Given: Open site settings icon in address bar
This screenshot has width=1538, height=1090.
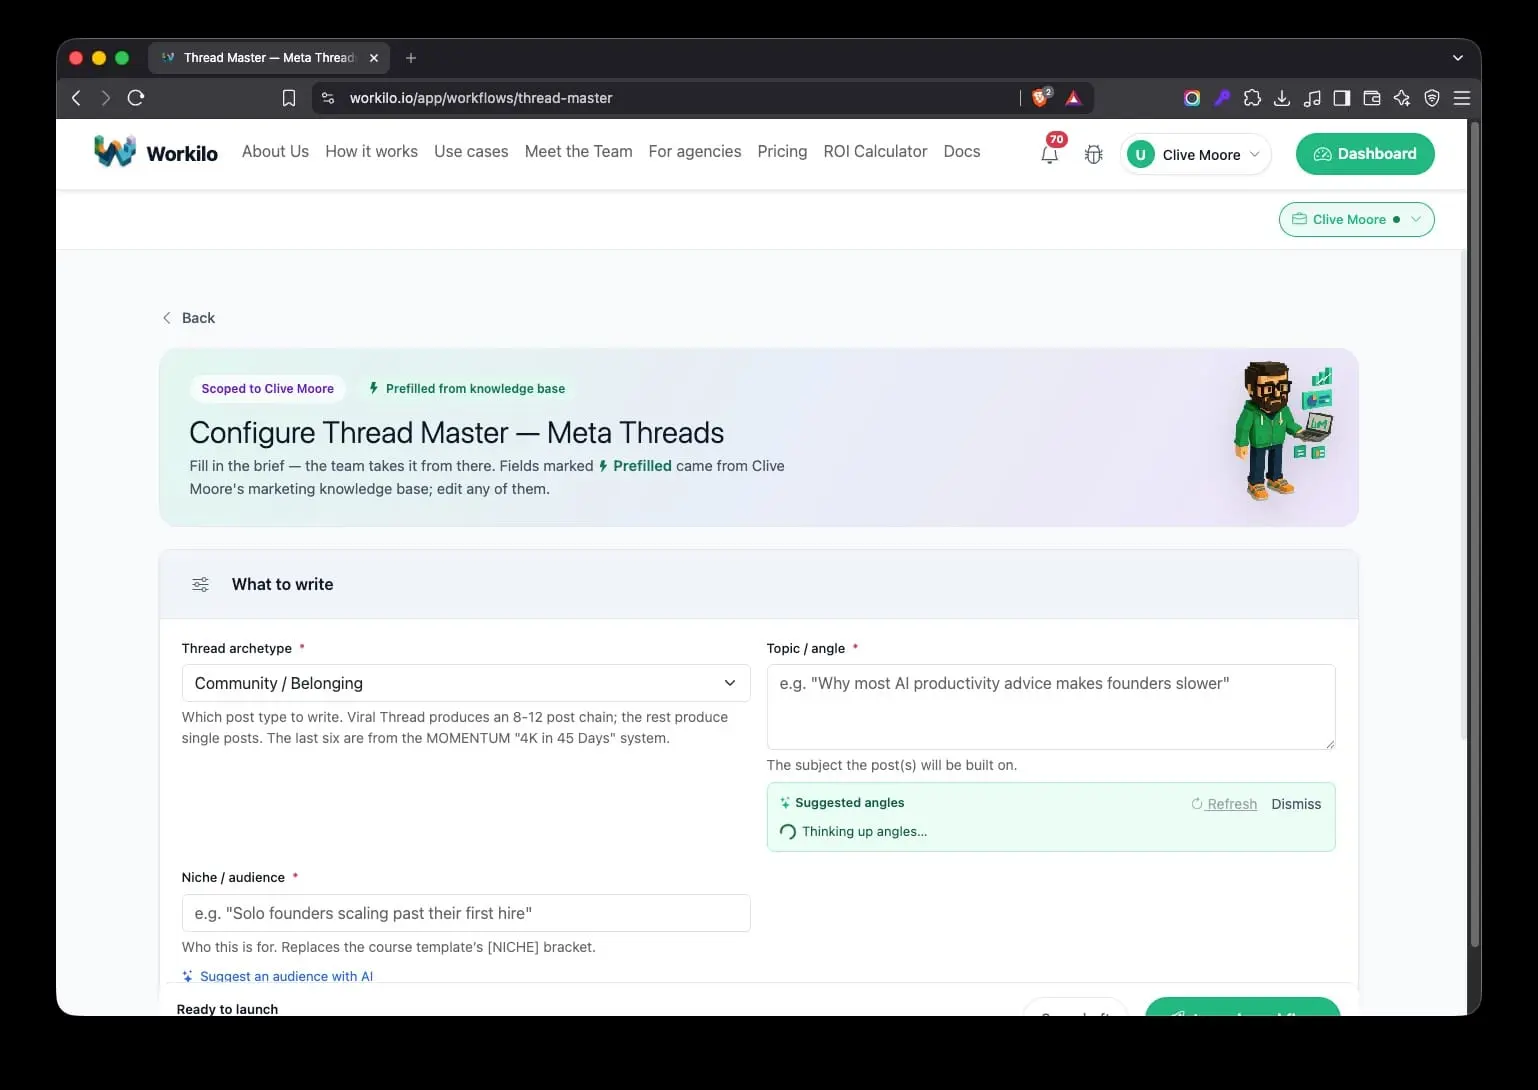Looking at the screenshot, I should (x=328, y=98).
